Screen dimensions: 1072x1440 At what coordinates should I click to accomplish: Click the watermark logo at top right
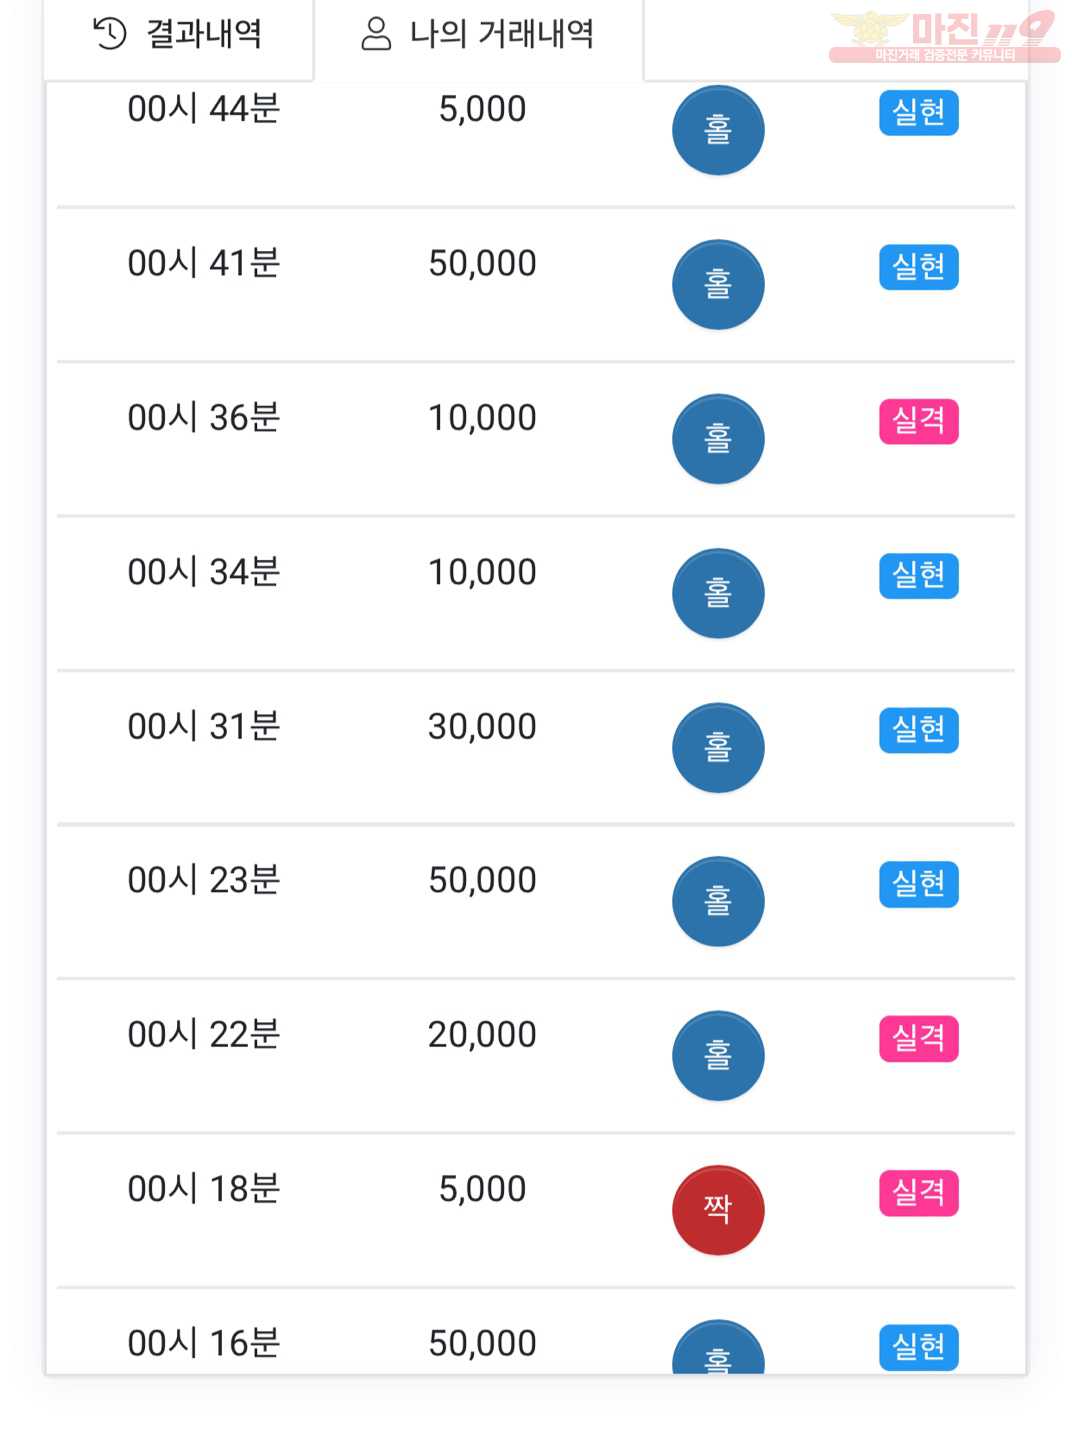(944, 36)
